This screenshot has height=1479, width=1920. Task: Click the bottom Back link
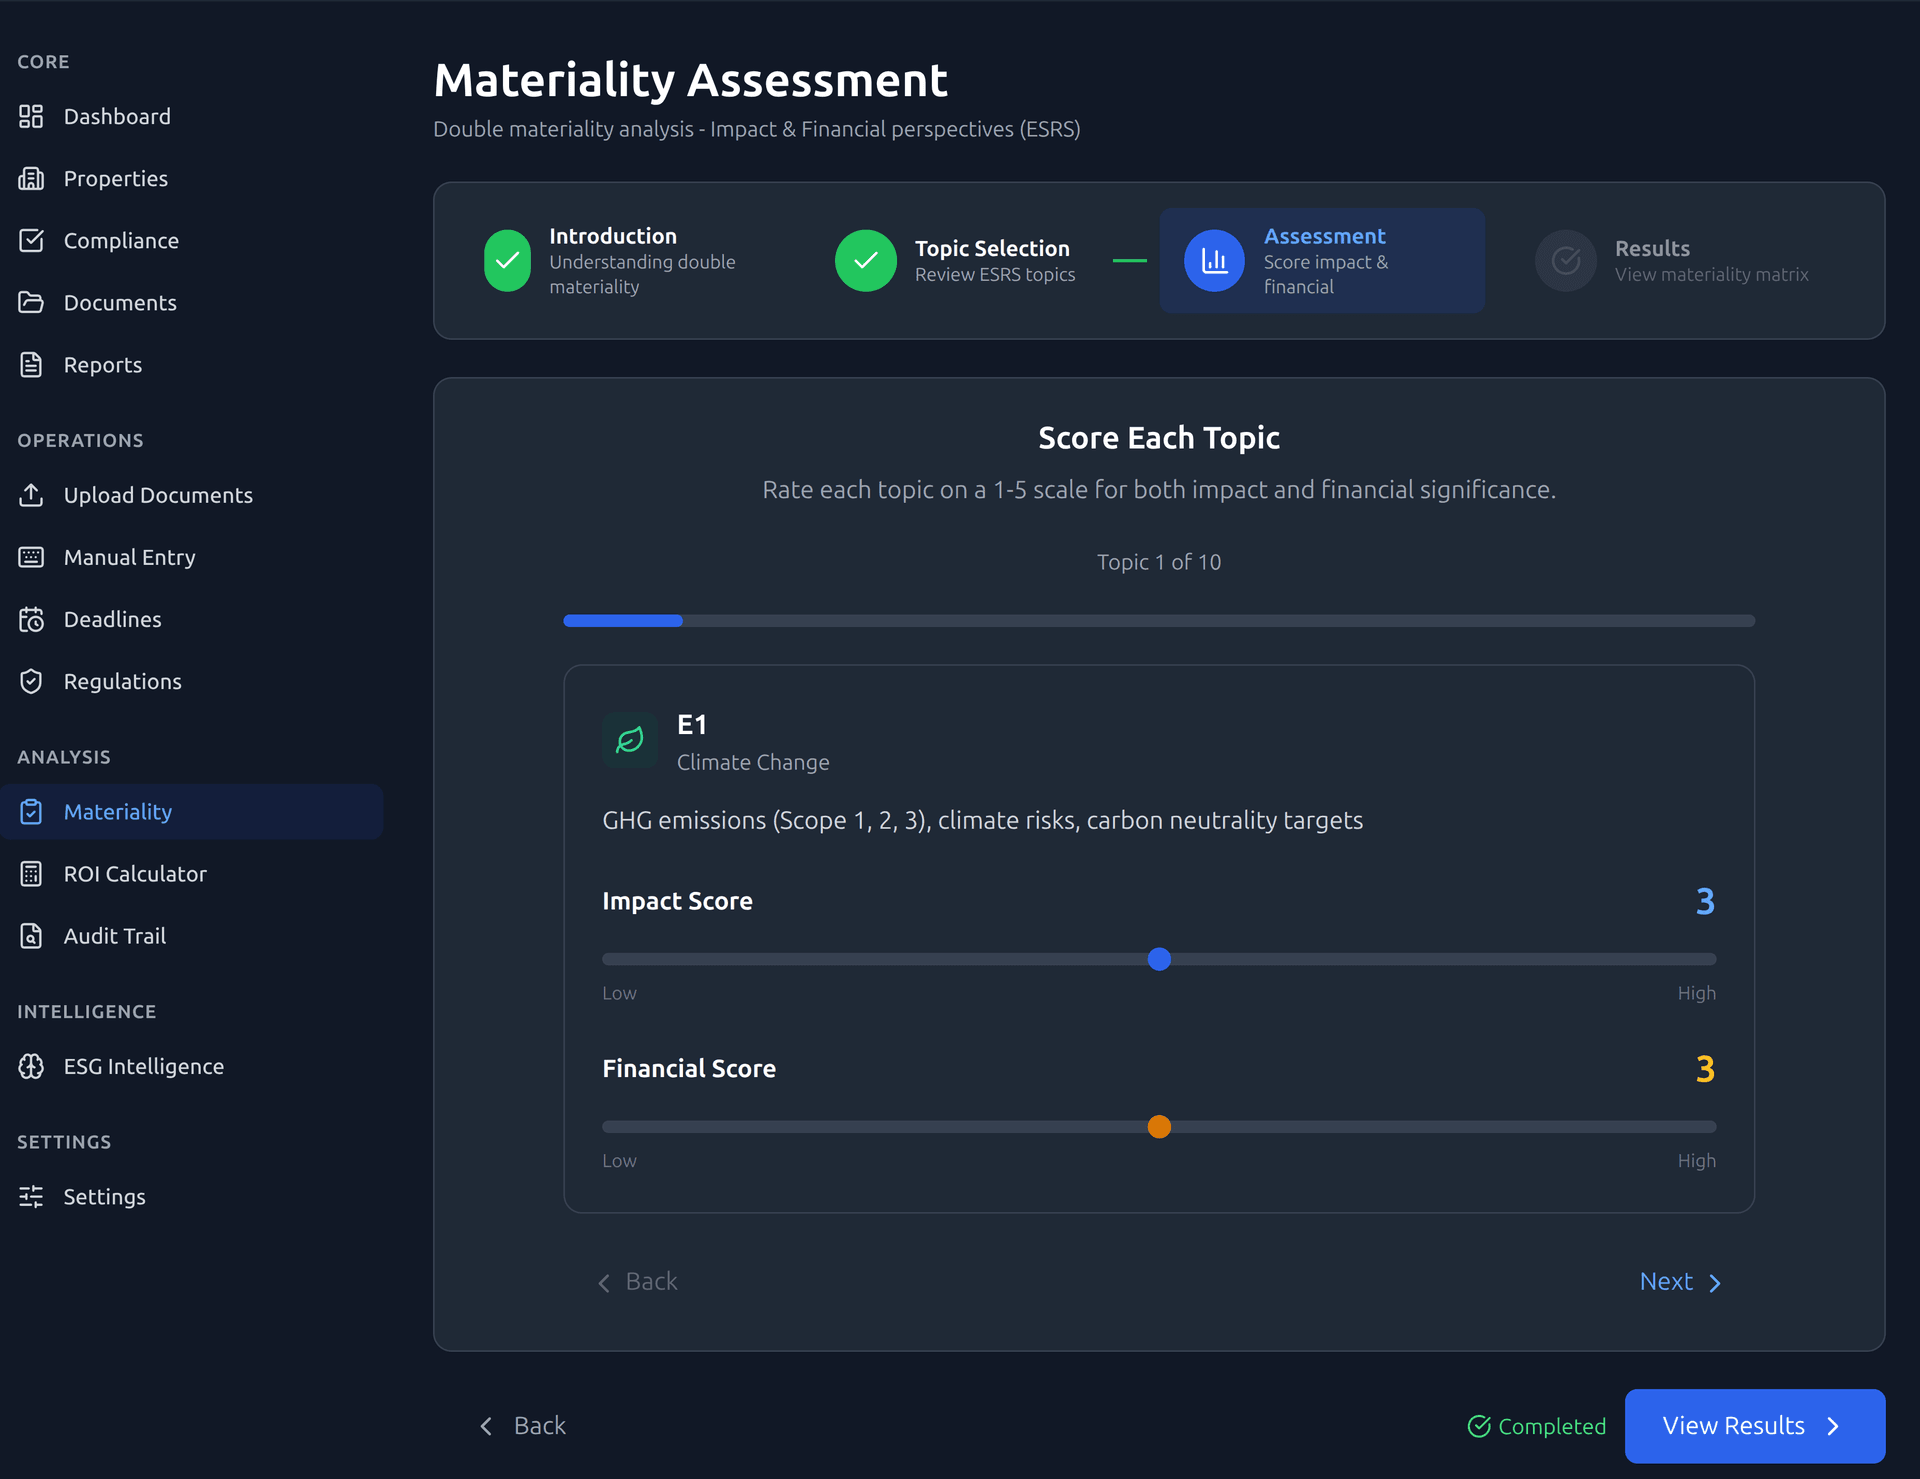tap(523, 1426)
